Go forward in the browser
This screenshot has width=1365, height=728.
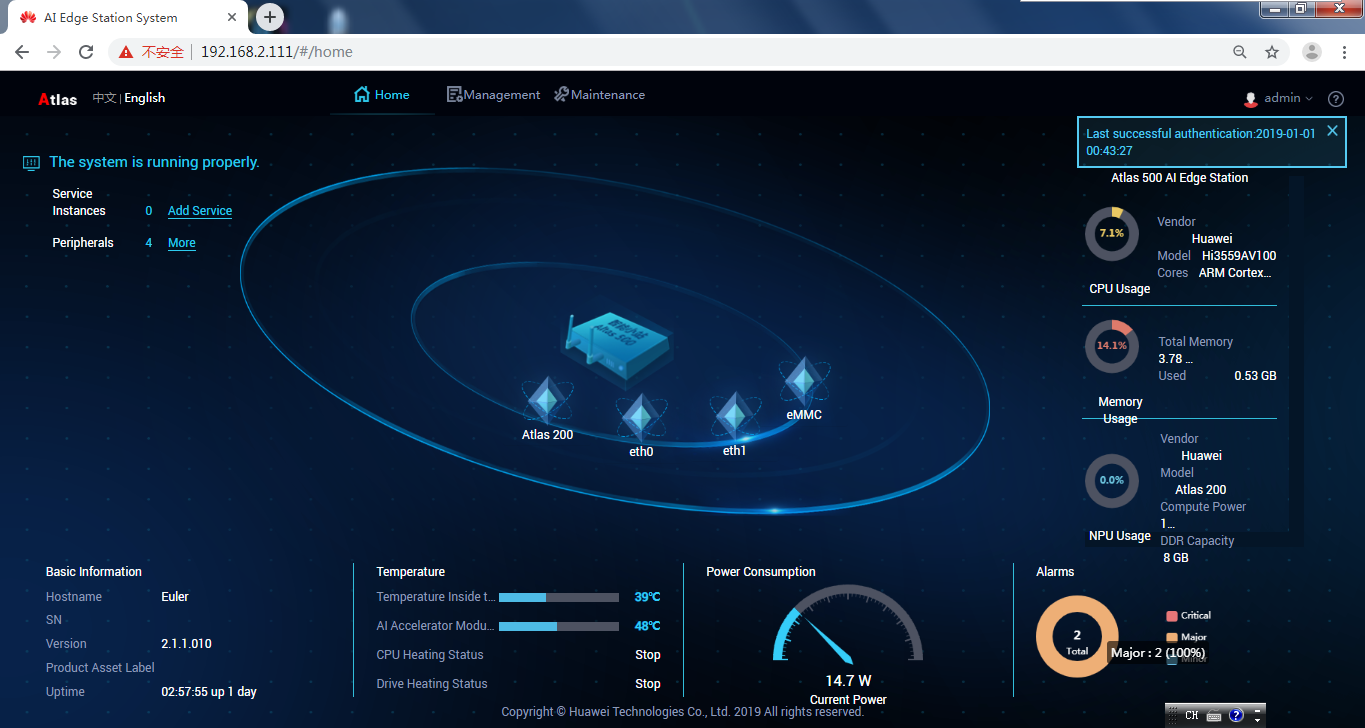[54, 52]
